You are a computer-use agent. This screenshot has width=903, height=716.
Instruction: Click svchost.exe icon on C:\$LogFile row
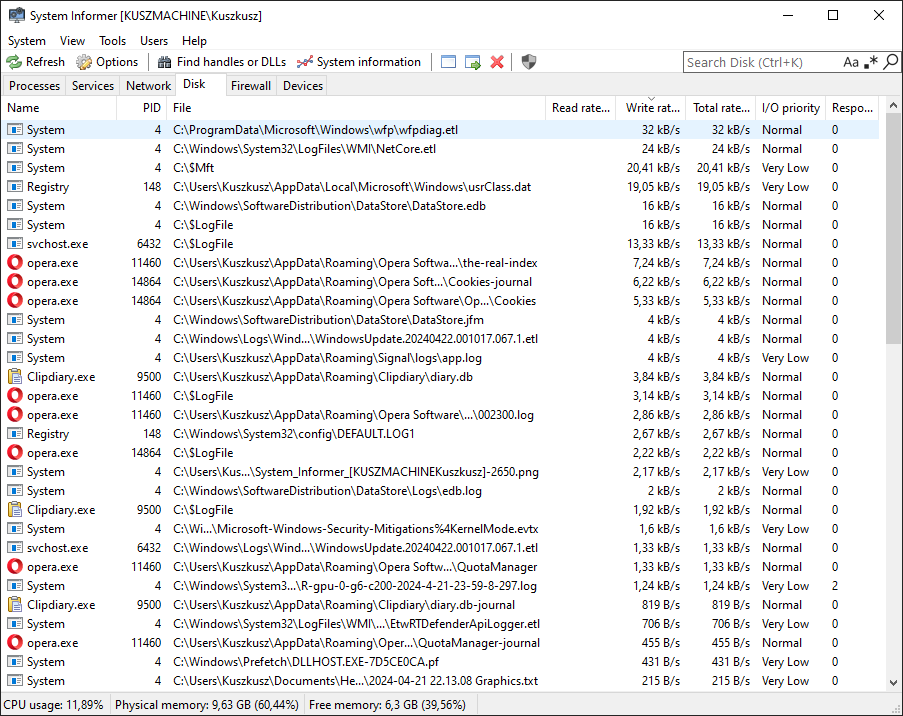15,244
